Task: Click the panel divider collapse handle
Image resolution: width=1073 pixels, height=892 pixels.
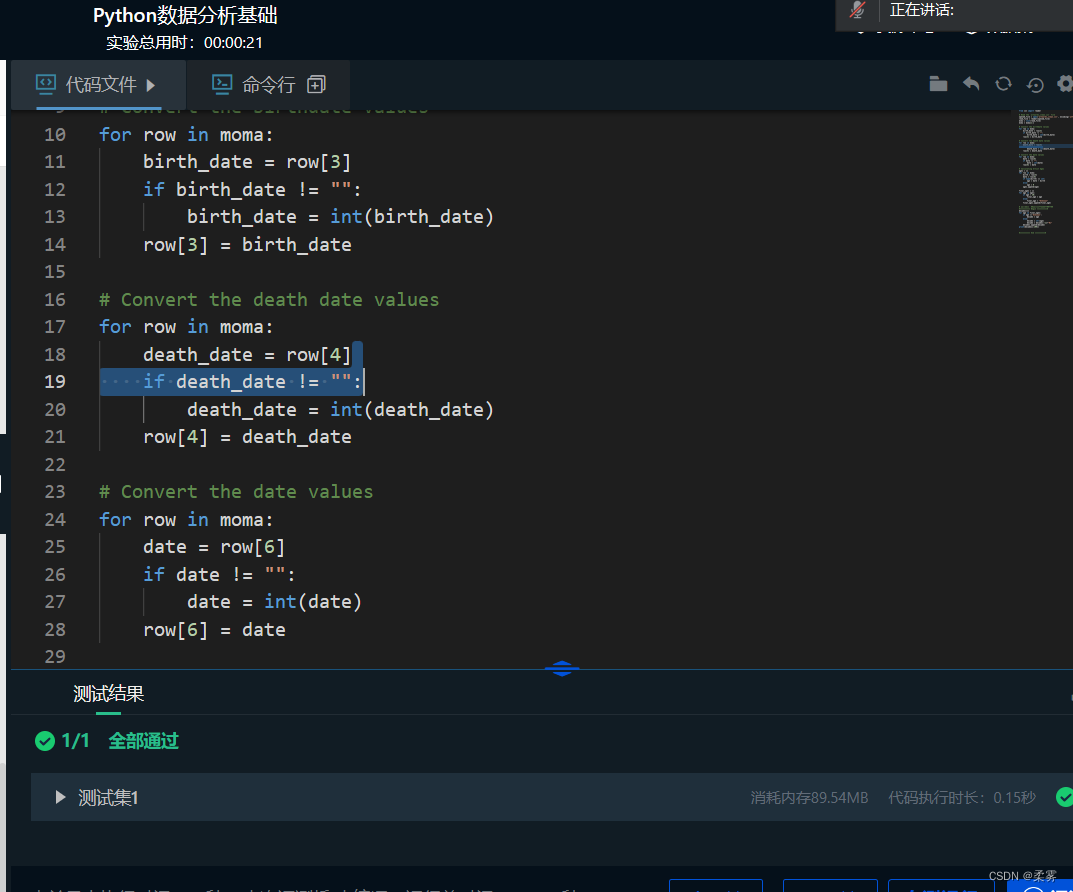Action: click(x=562, y=668)
